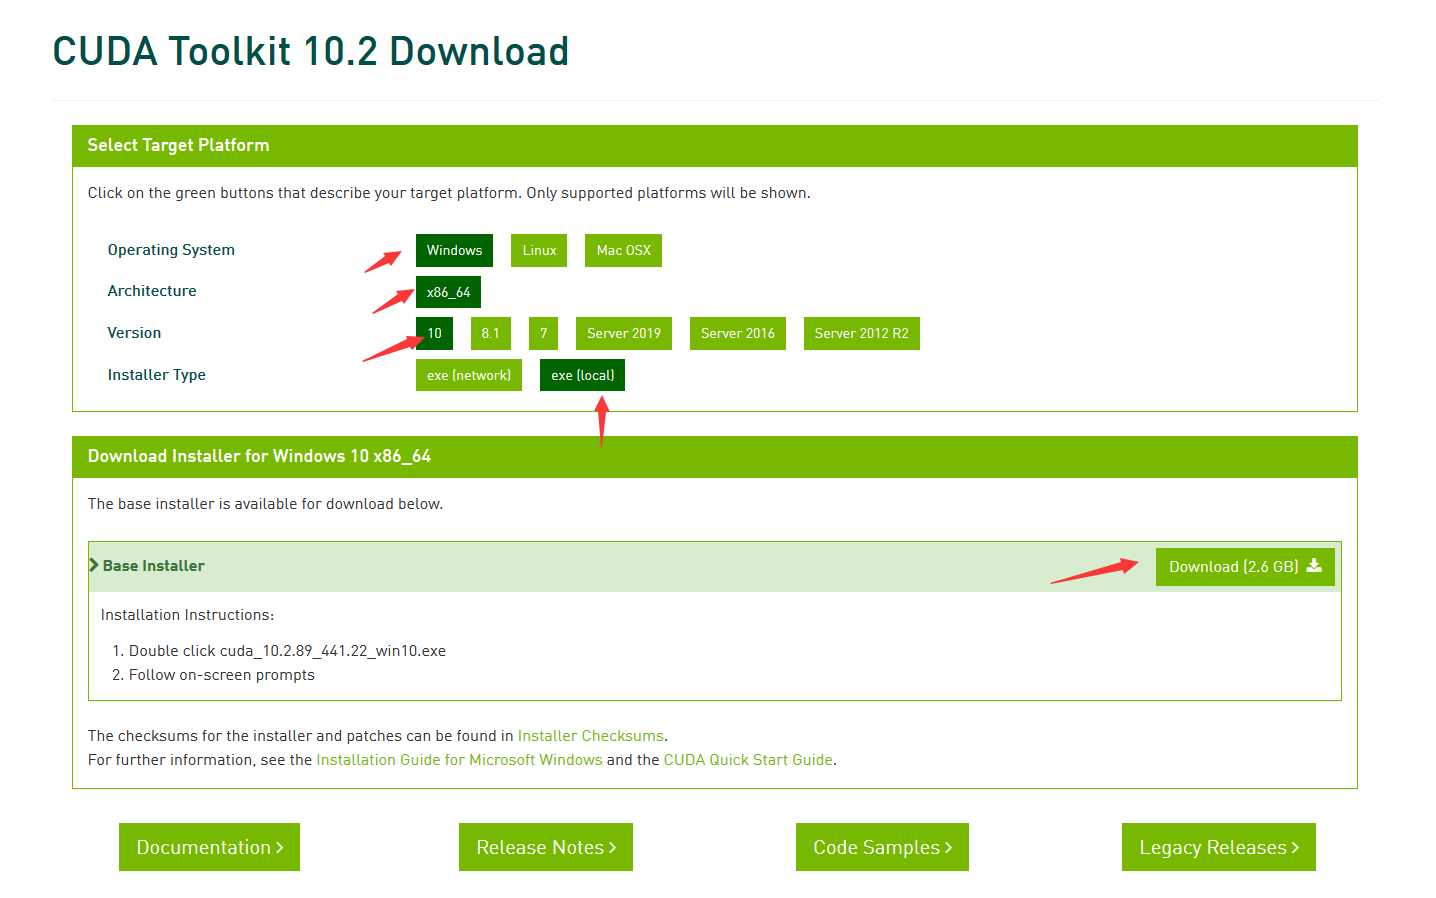This screenshot has width=1436, height=898.
Task: Select exe (local) installer type
Action: point(582,375)
